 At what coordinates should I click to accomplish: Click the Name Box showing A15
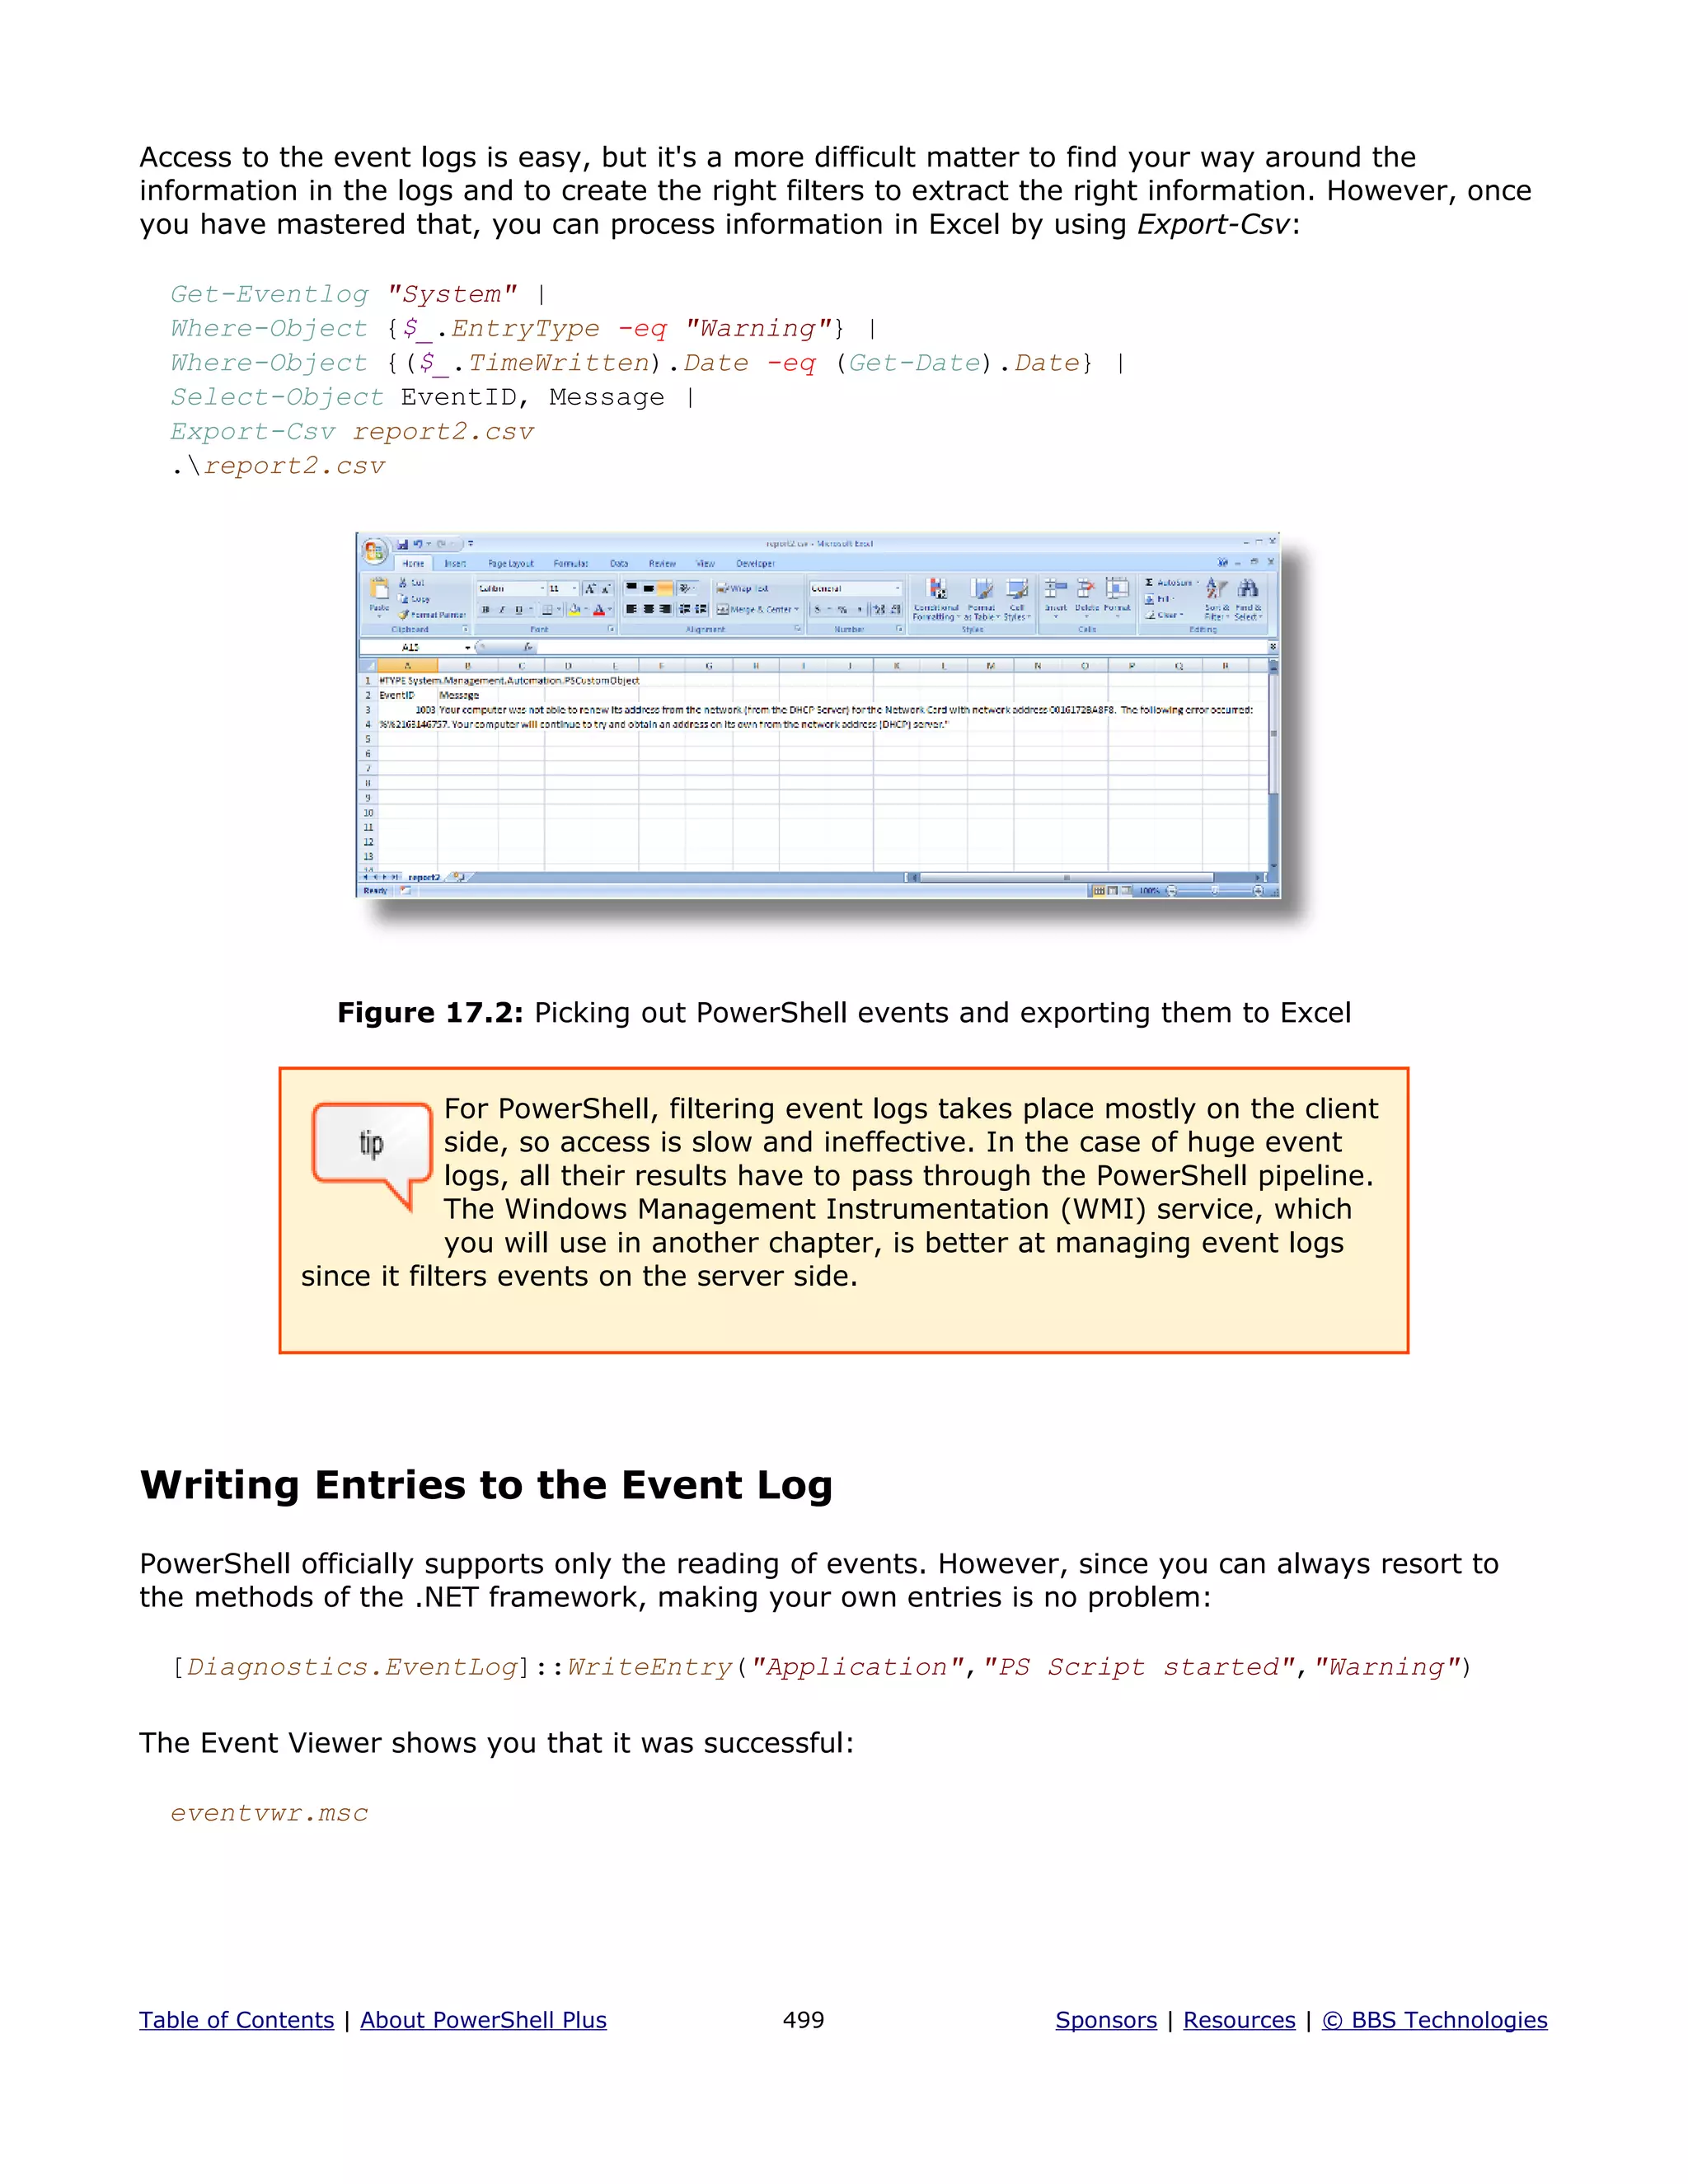tap(417, 648)
